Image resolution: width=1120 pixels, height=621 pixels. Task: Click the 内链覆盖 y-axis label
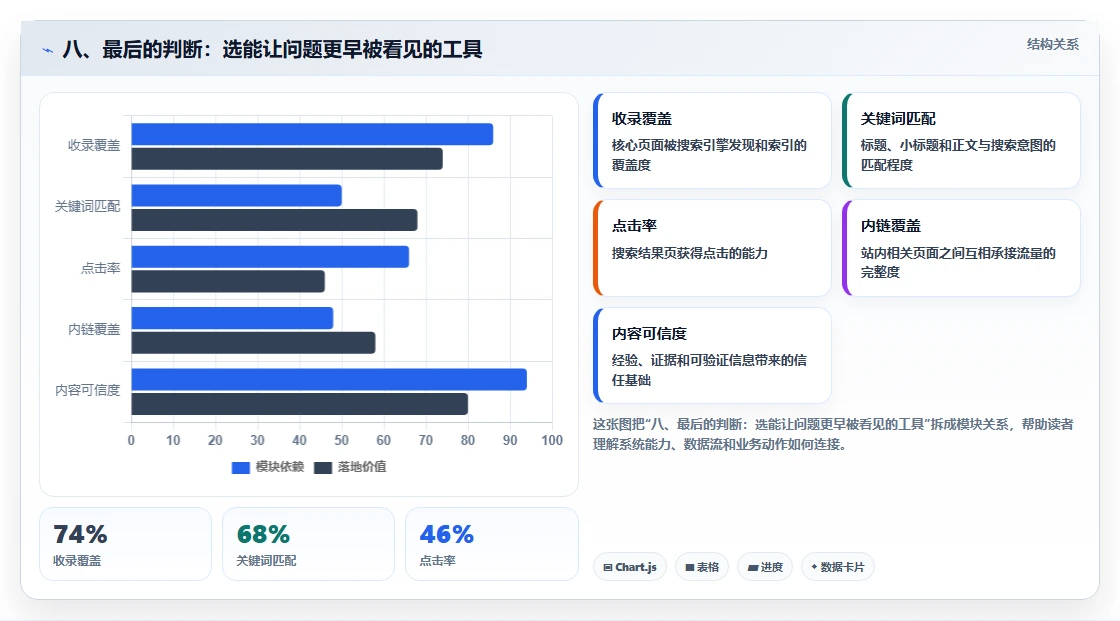(x=94, y=329)
